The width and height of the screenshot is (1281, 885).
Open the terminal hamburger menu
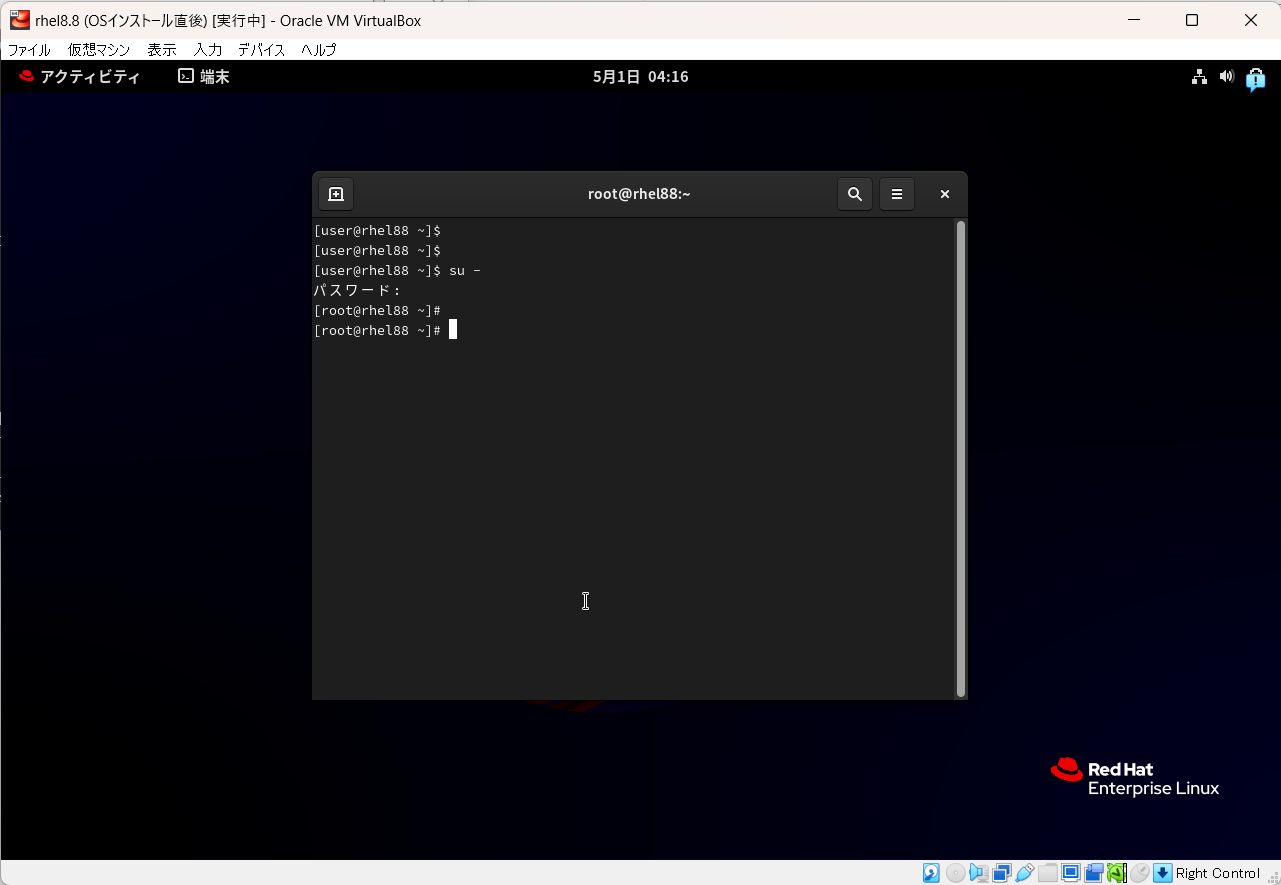click(896, 194)
